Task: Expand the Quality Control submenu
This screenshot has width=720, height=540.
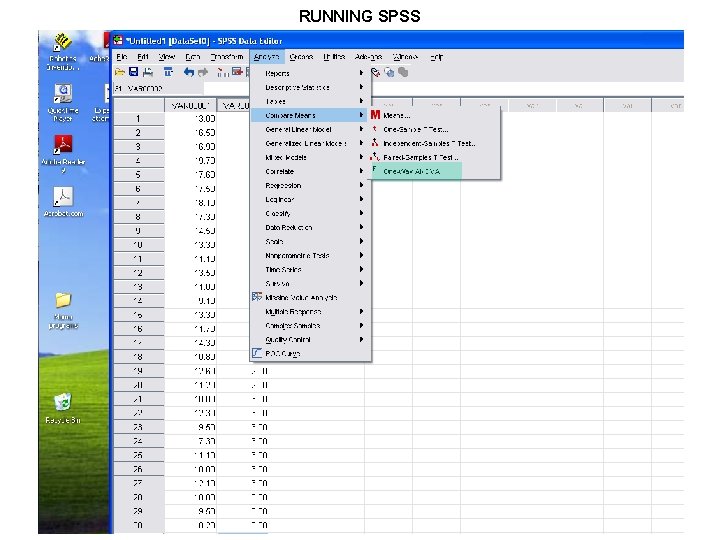Action: (310, 339)
